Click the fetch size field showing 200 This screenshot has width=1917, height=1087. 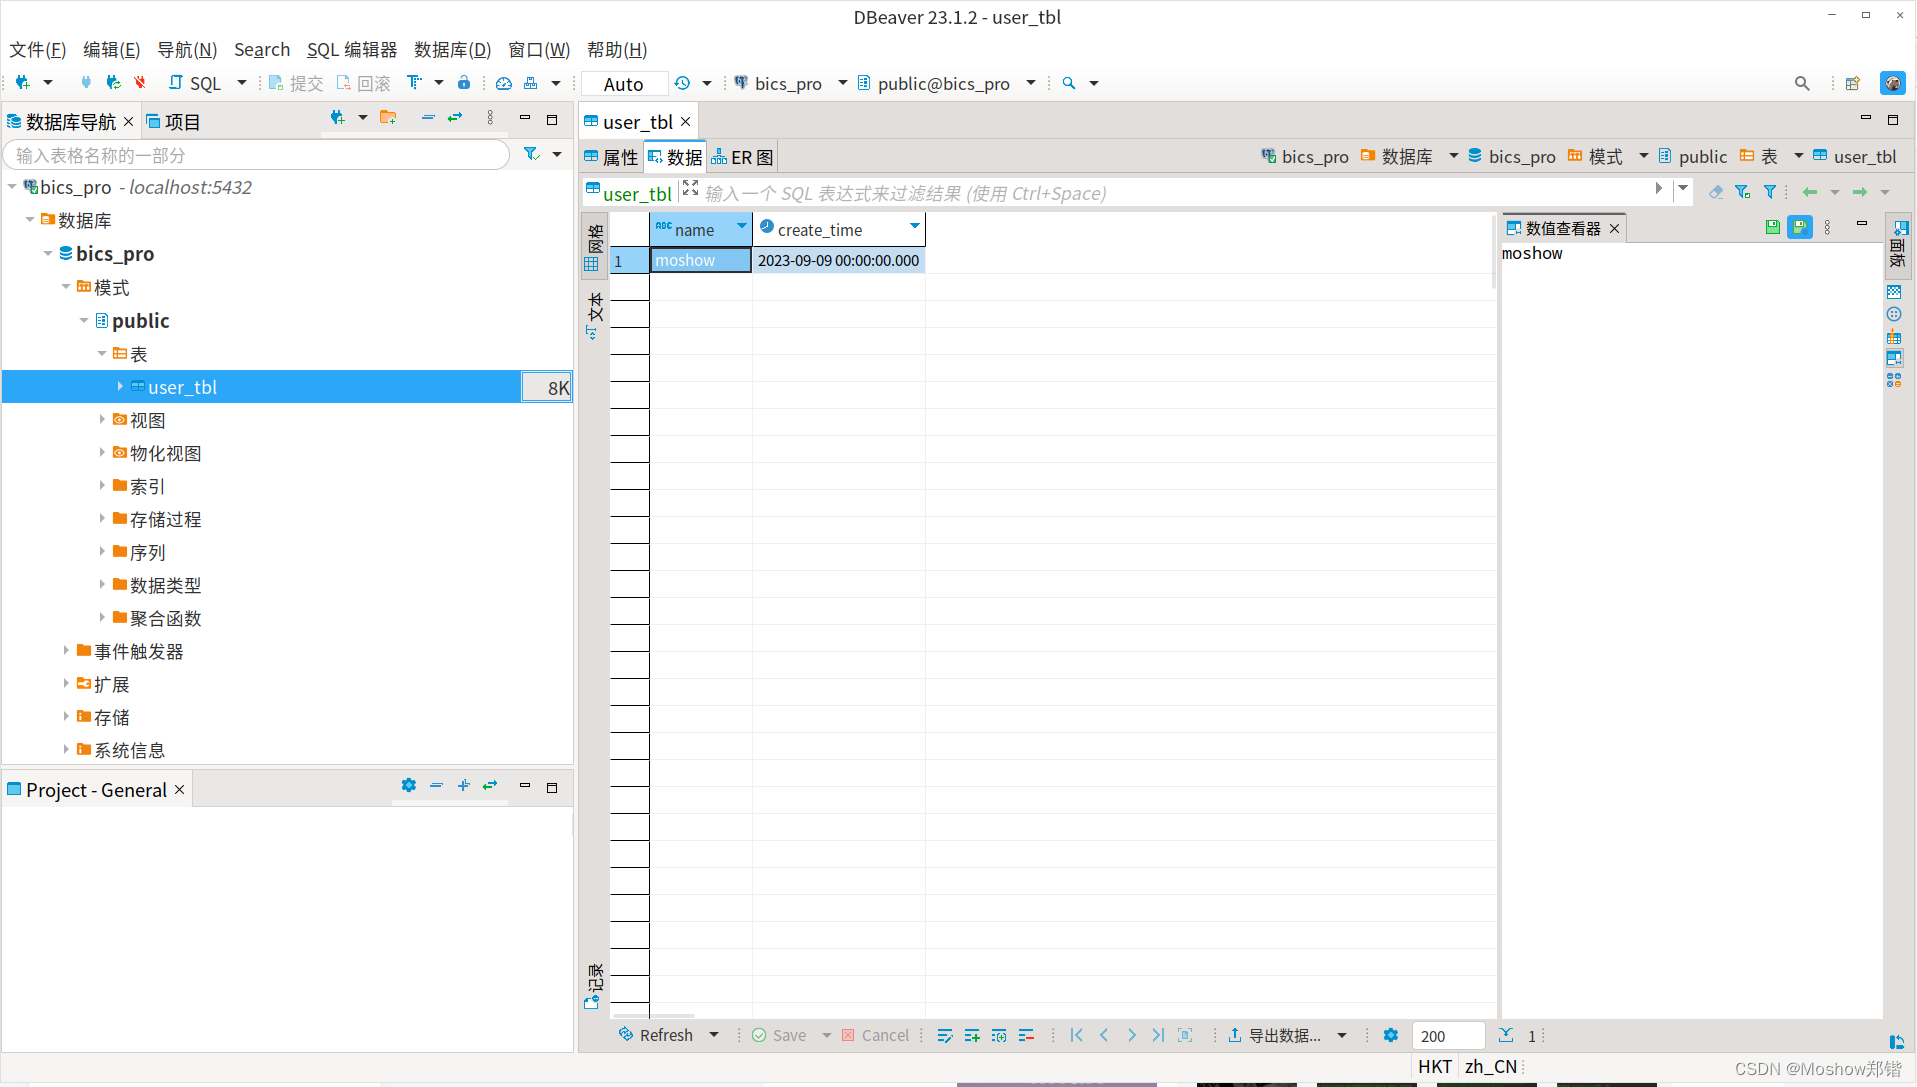pyautogui.click(x=1447, y=1037)
